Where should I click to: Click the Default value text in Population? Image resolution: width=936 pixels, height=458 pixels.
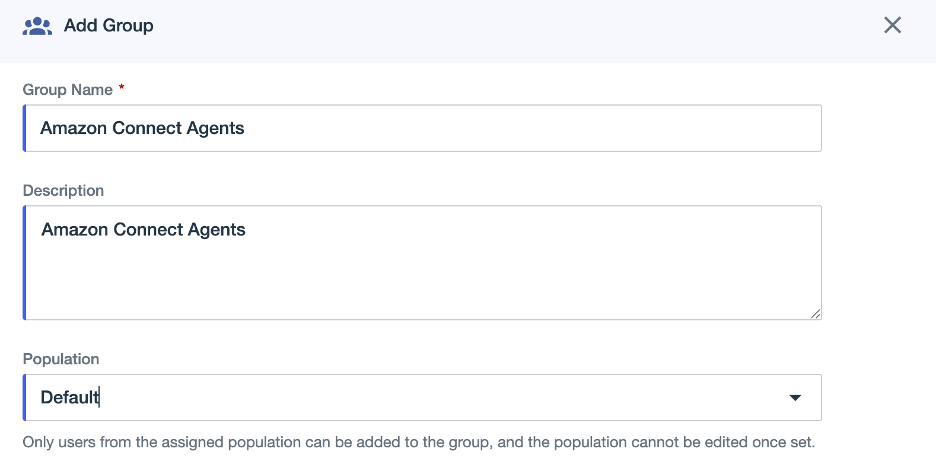pyautogui.click(x=69, y=397)
